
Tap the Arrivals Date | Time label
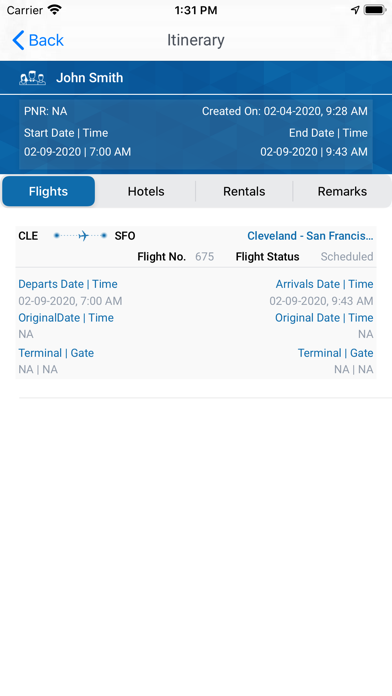coord(325,284)
